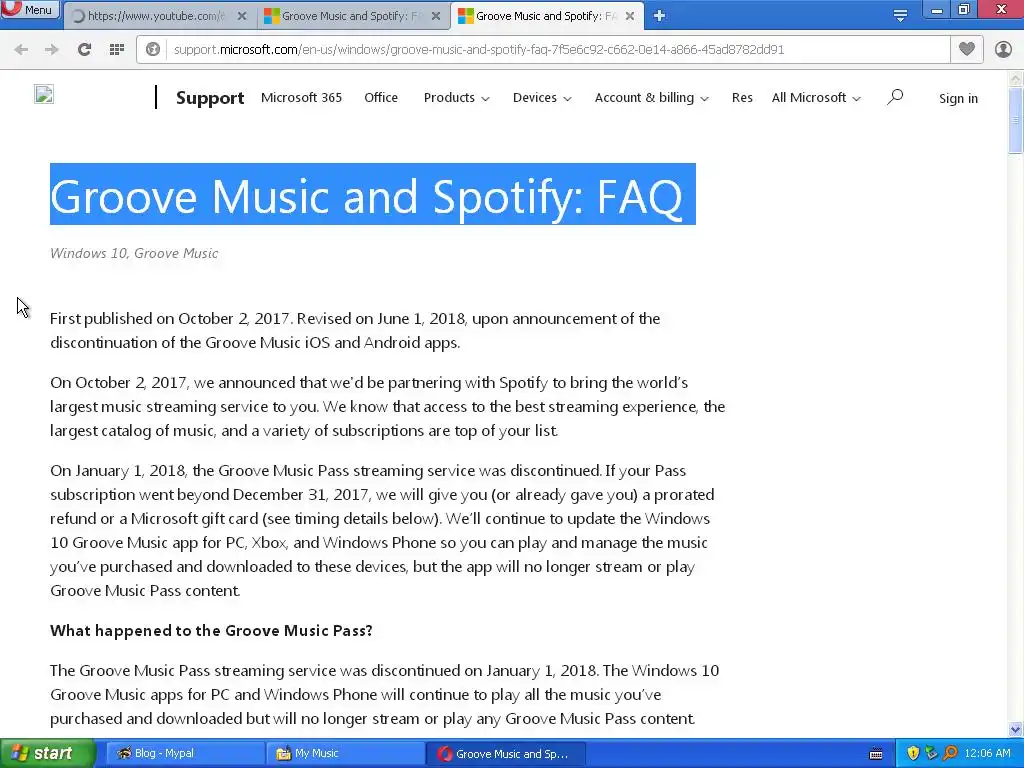Open Office navigation link

coord(381,97)
